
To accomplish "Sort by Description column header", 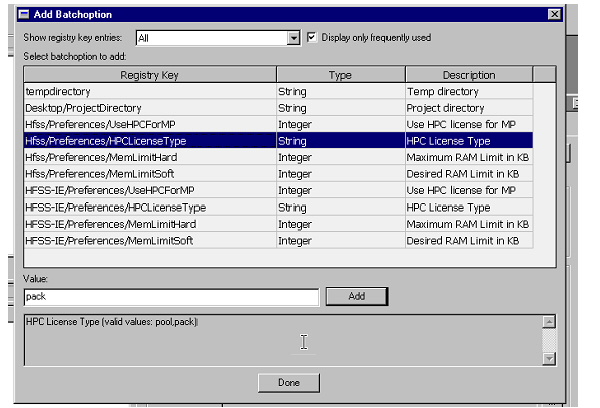I will click(469, 75).
